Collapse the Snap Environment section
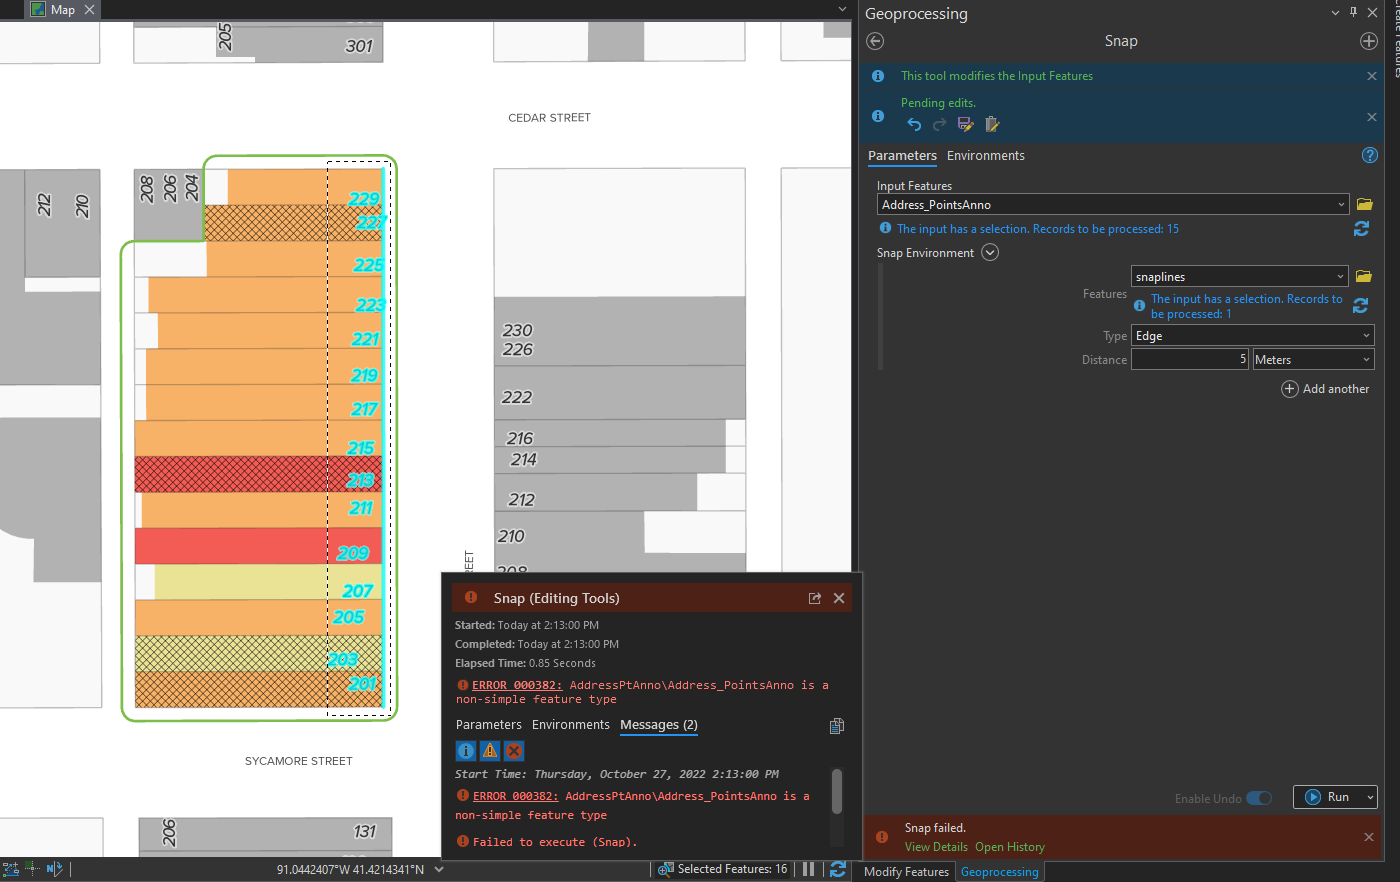 [x=990, y=252]
